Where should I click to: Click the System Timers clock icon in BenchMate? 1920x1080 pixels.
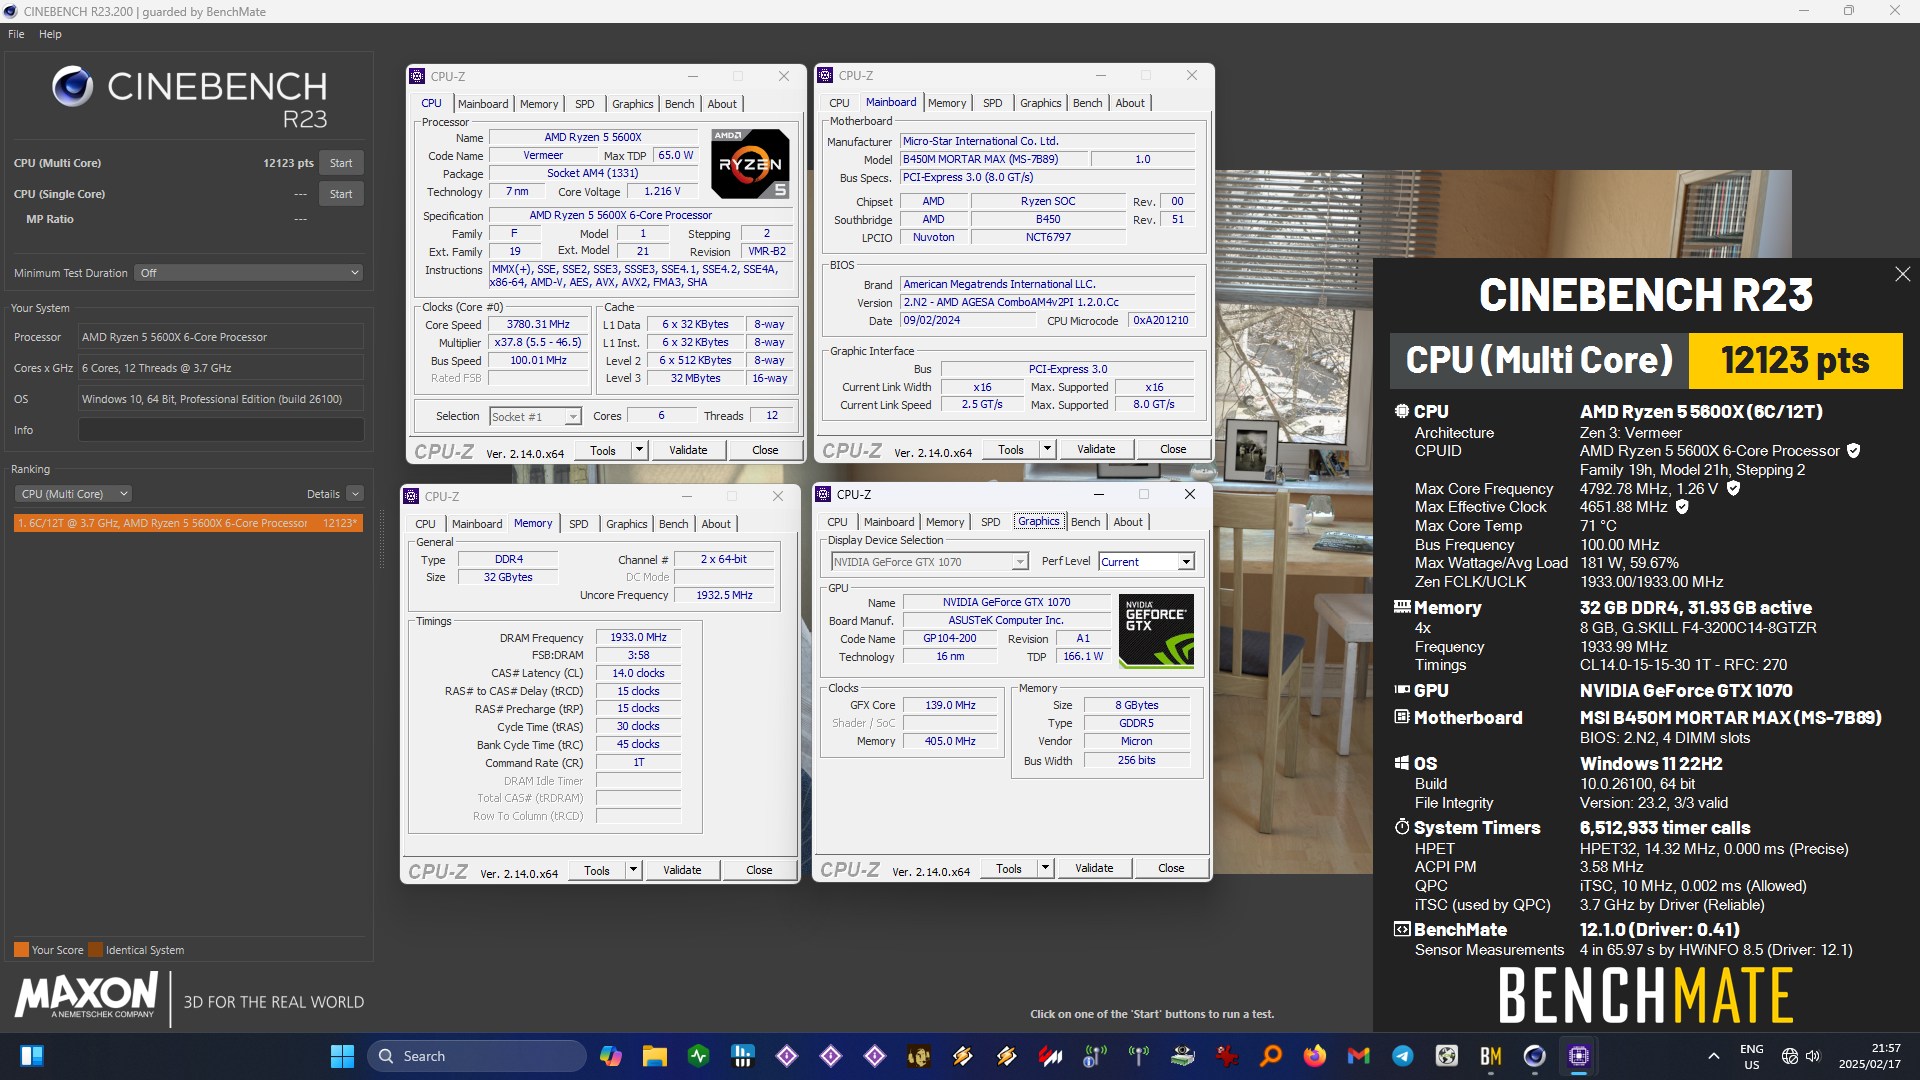pos(1402,827)
